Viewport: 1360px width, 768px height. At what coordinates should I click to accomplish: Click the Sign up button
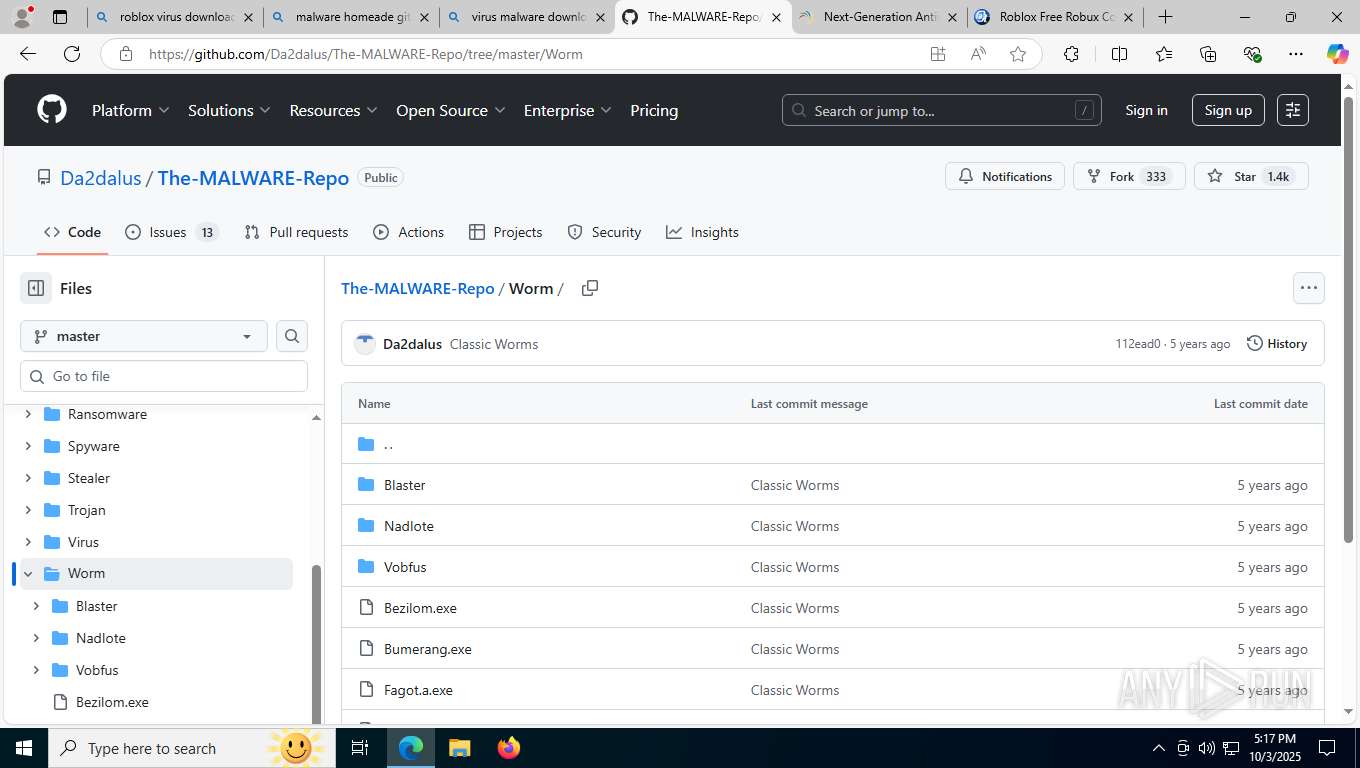pyautogui.click(x=1228, y=110)
